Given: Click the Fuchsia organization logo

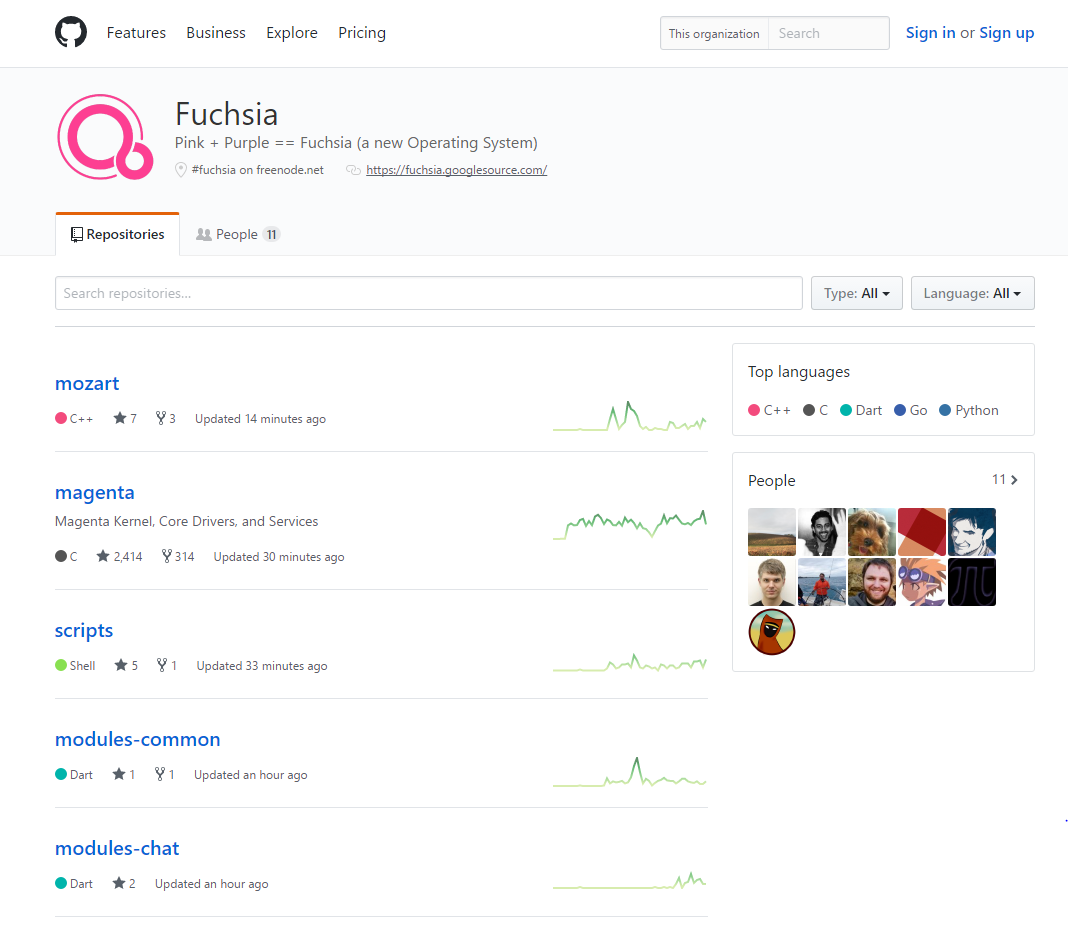Looking at the screenshot, I should [106, 137].
